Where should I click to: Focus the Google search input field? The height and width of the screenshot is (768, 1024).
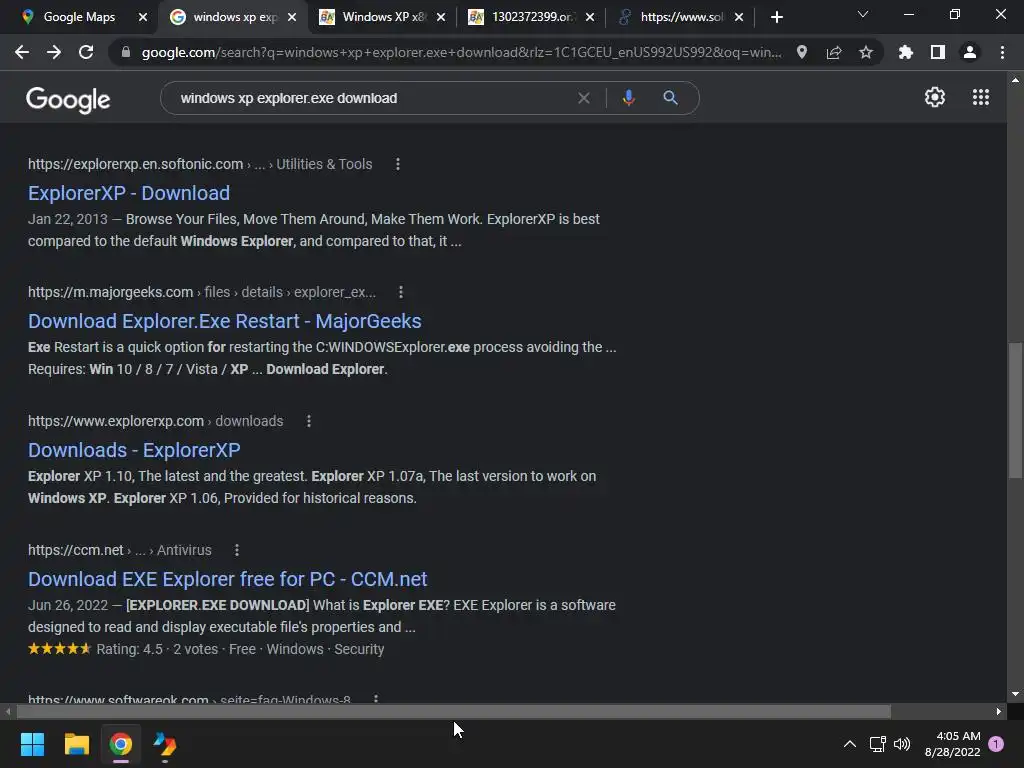click(x=372, y=98)
